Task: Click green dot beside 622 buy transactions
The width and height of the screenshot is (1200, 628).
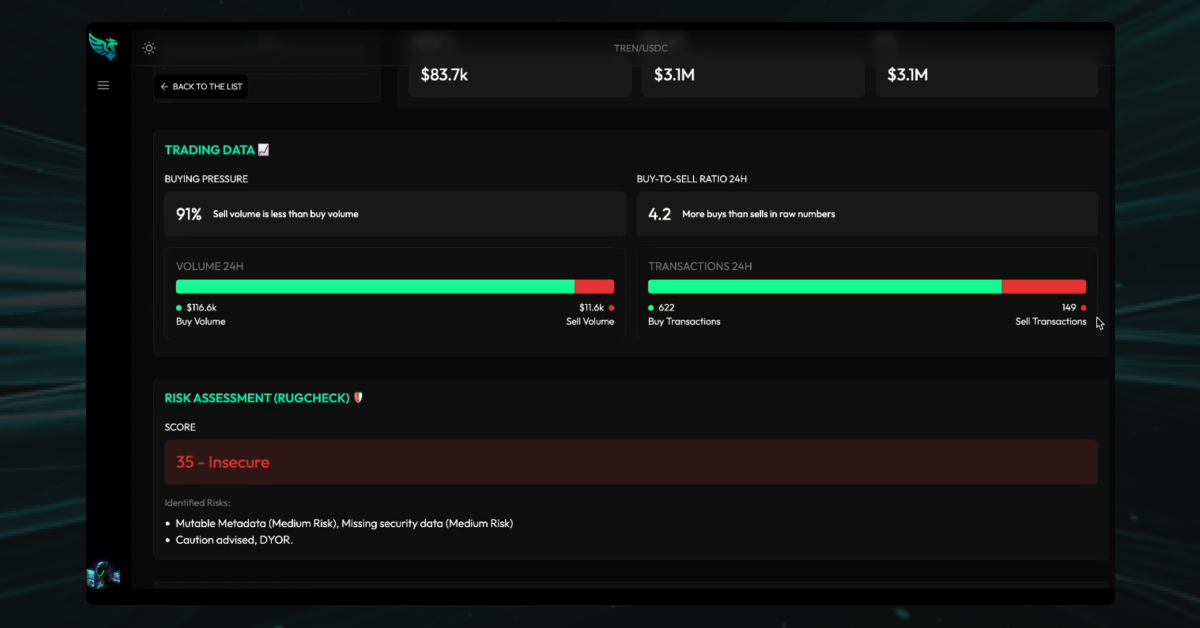Action: pos(651,308)
